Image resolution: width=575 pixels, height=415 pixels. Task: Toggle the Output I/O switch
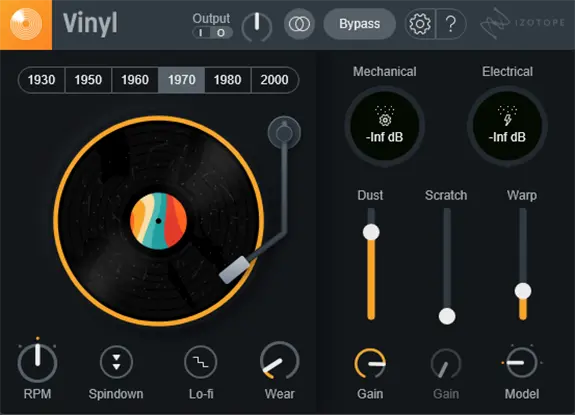(x=212, y=33)
